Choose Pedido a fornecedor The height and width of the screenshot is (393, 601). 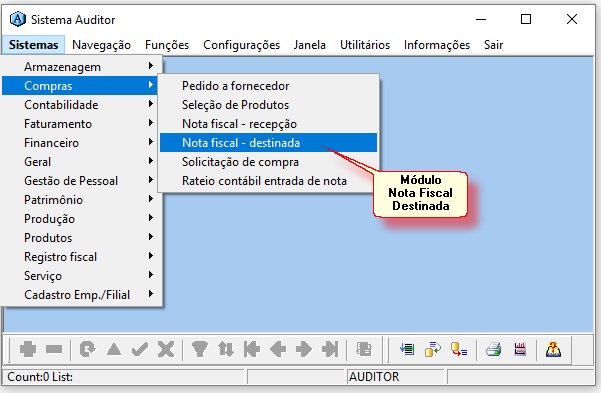[268, 86]
